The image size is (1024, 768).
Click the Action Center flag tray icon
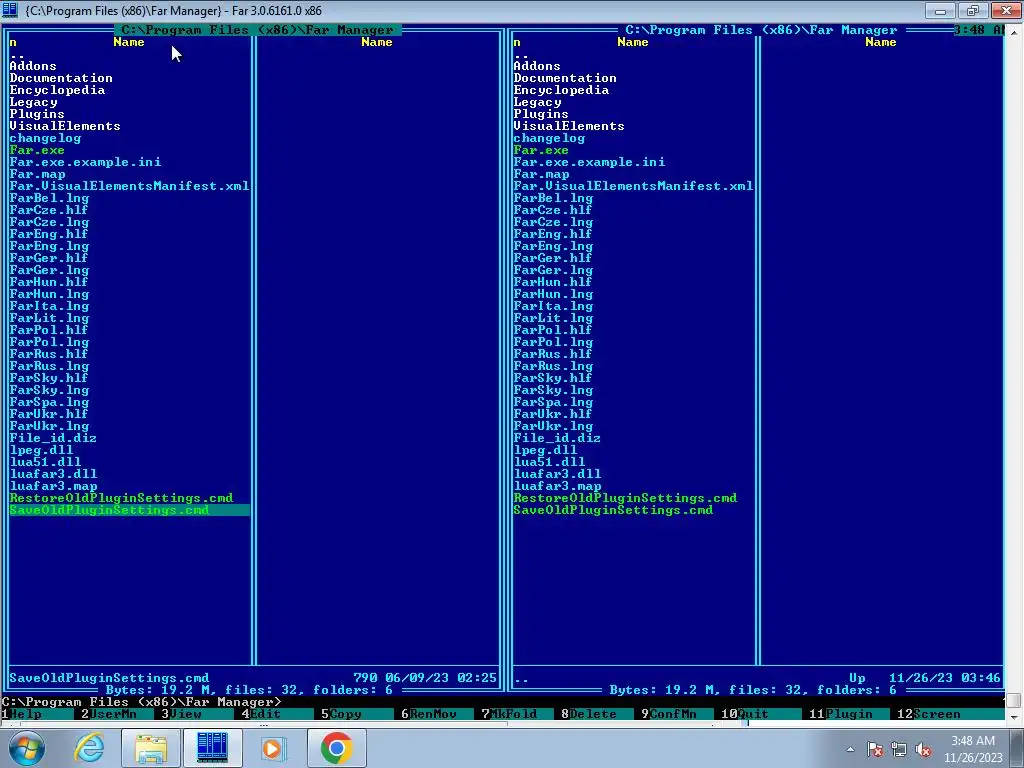(x=875, y=749)
